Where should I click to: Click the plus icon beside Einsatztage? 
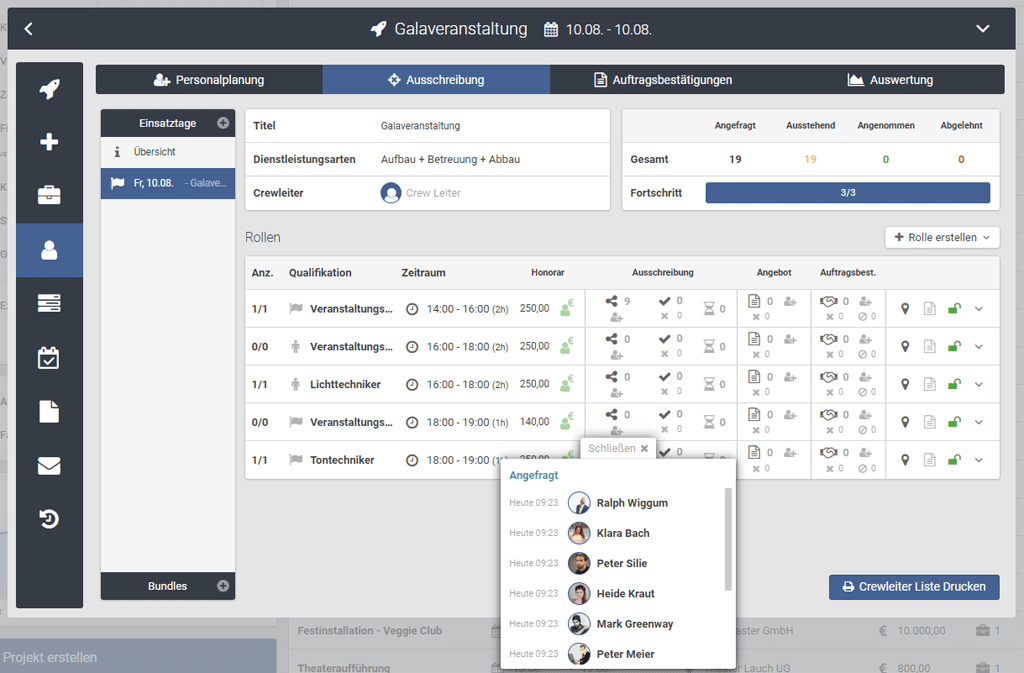click(223, 124)
